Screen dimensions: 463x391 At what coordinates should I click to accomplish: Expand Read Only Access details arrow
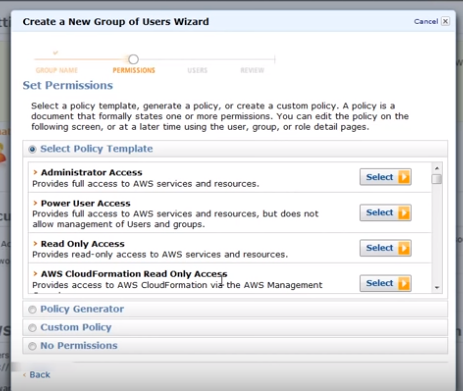tap(35, 244)
